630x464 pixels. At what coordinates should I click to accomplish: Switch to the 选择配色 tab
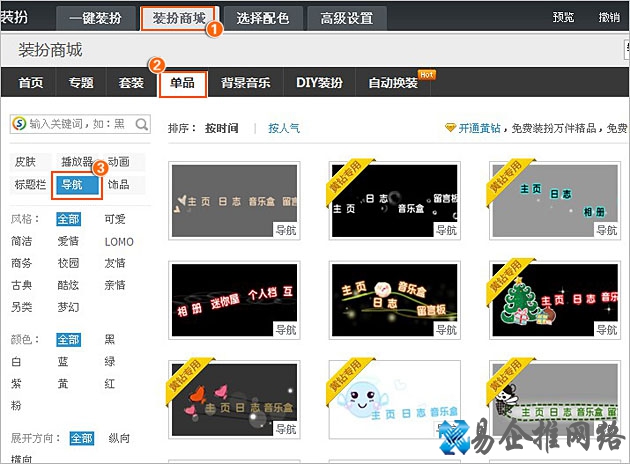pos(263,18)
